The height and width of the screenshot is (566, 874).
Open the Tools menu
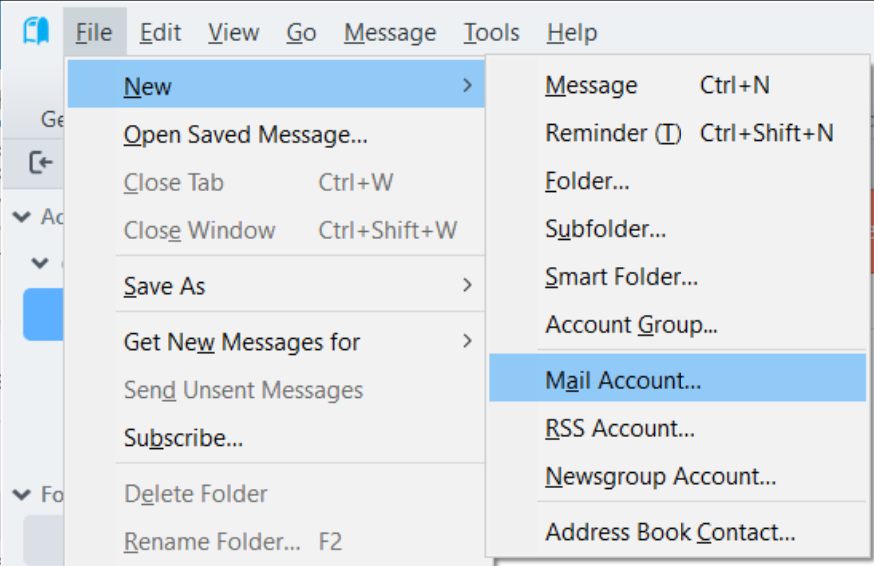(x=491, y=33)
